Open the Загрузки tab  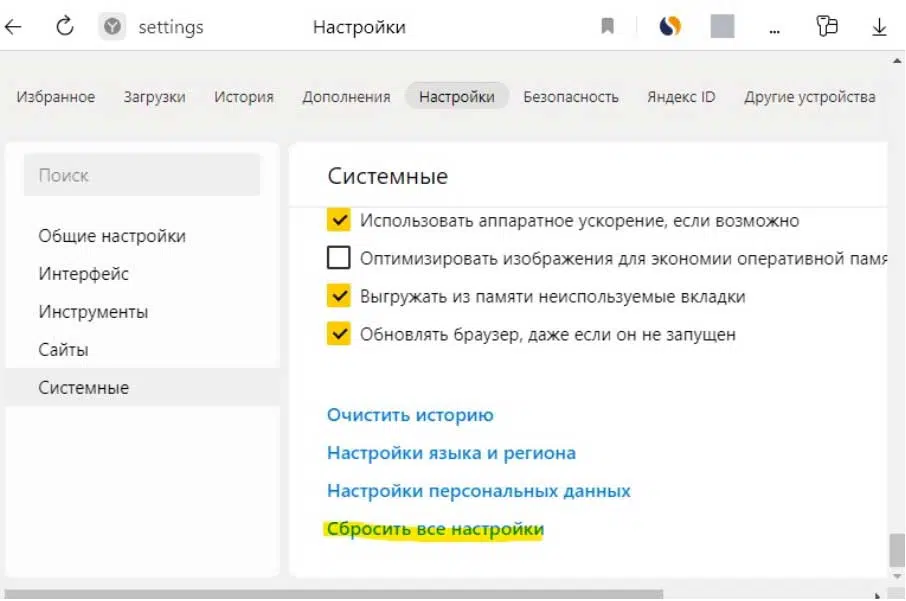(x=154, y=97)
